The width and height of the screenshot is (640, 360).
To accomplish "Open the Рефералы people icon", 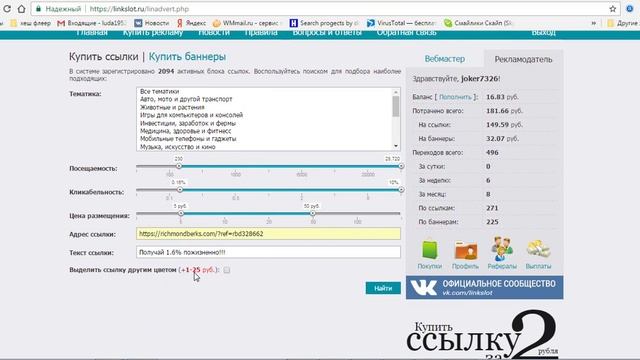I will 502,249.
